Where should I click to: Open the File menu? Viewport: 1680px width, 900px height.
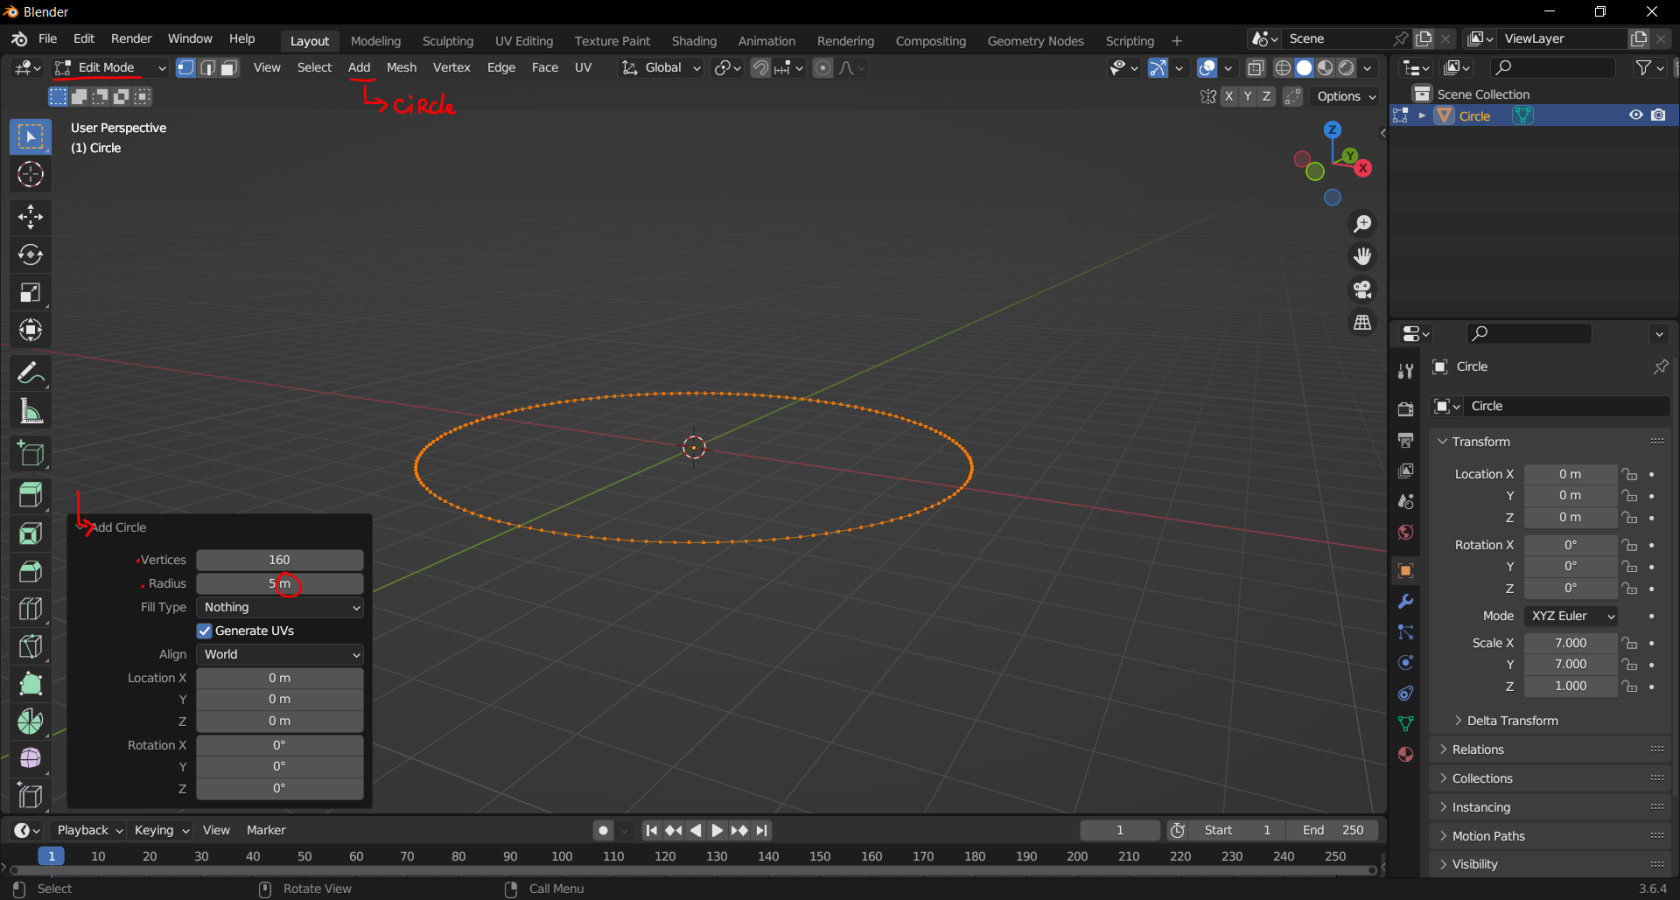tap(47, 39)
